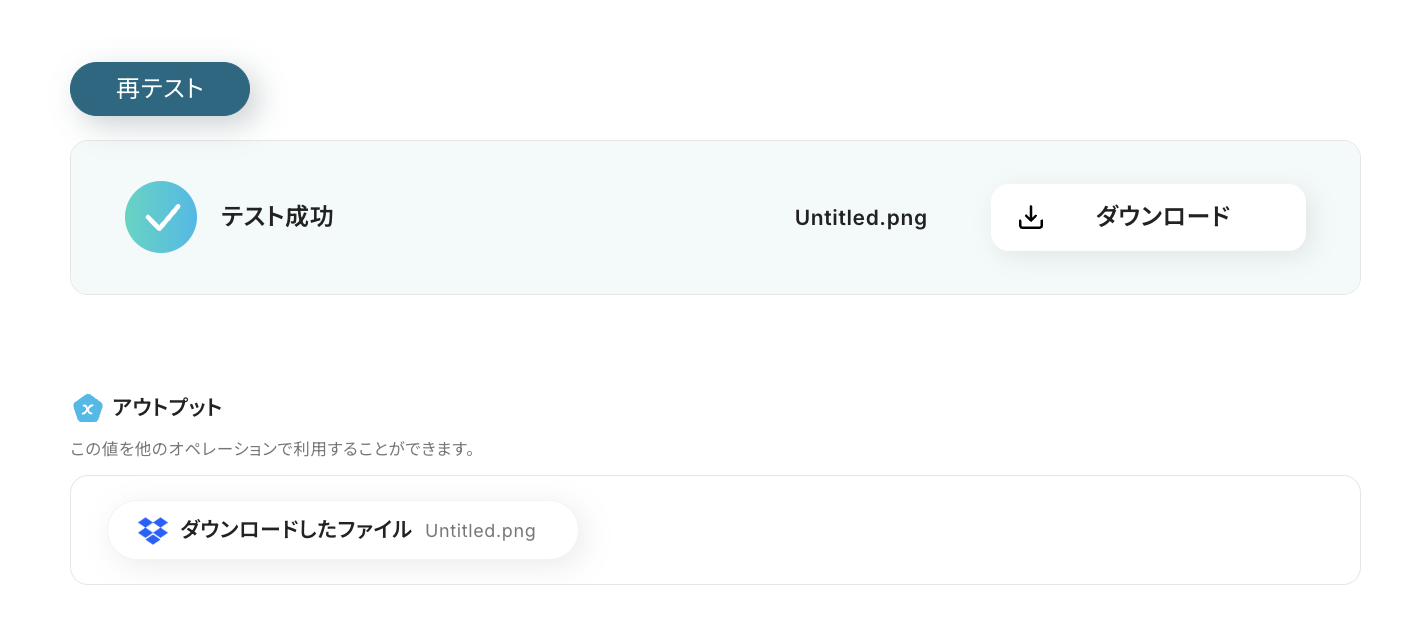Click the ロード characters on download button

(1195, 217)
